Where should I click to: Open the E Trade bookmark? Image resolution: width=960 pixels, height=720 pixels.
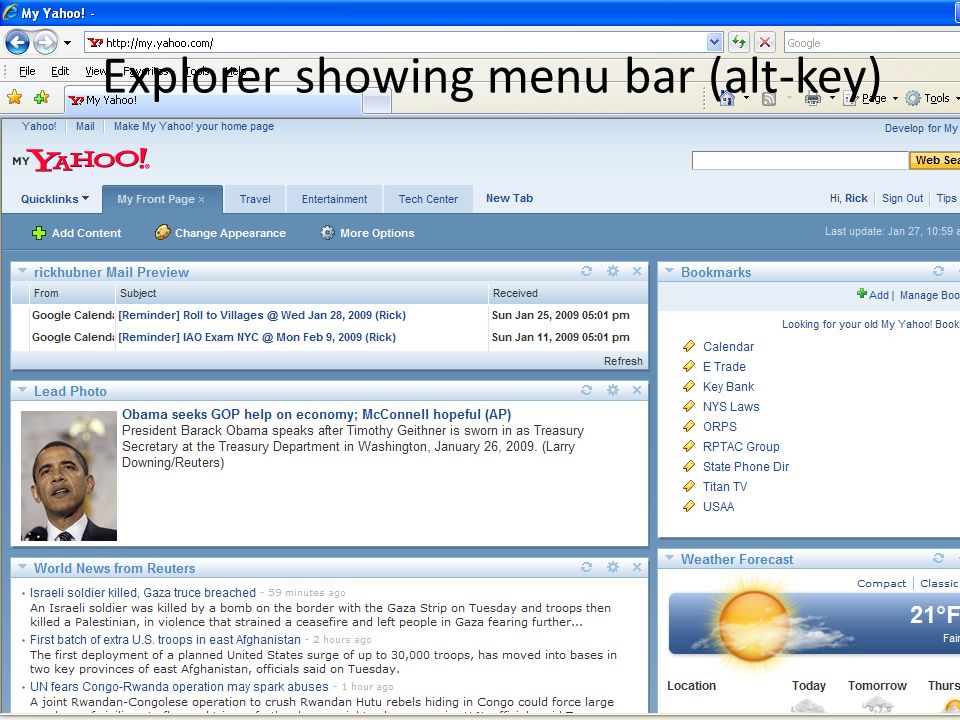(x=724, y=367)
